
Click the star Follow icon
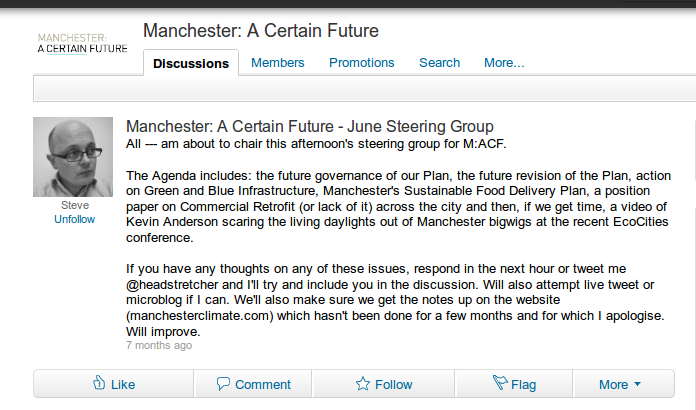pos(363,384)
